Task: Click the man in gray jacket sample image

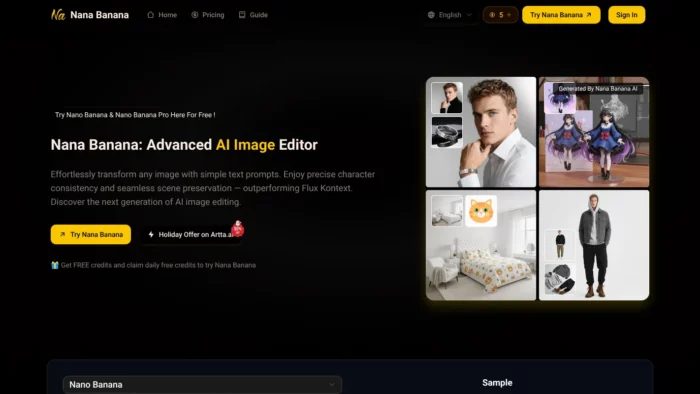Action: 594,245
